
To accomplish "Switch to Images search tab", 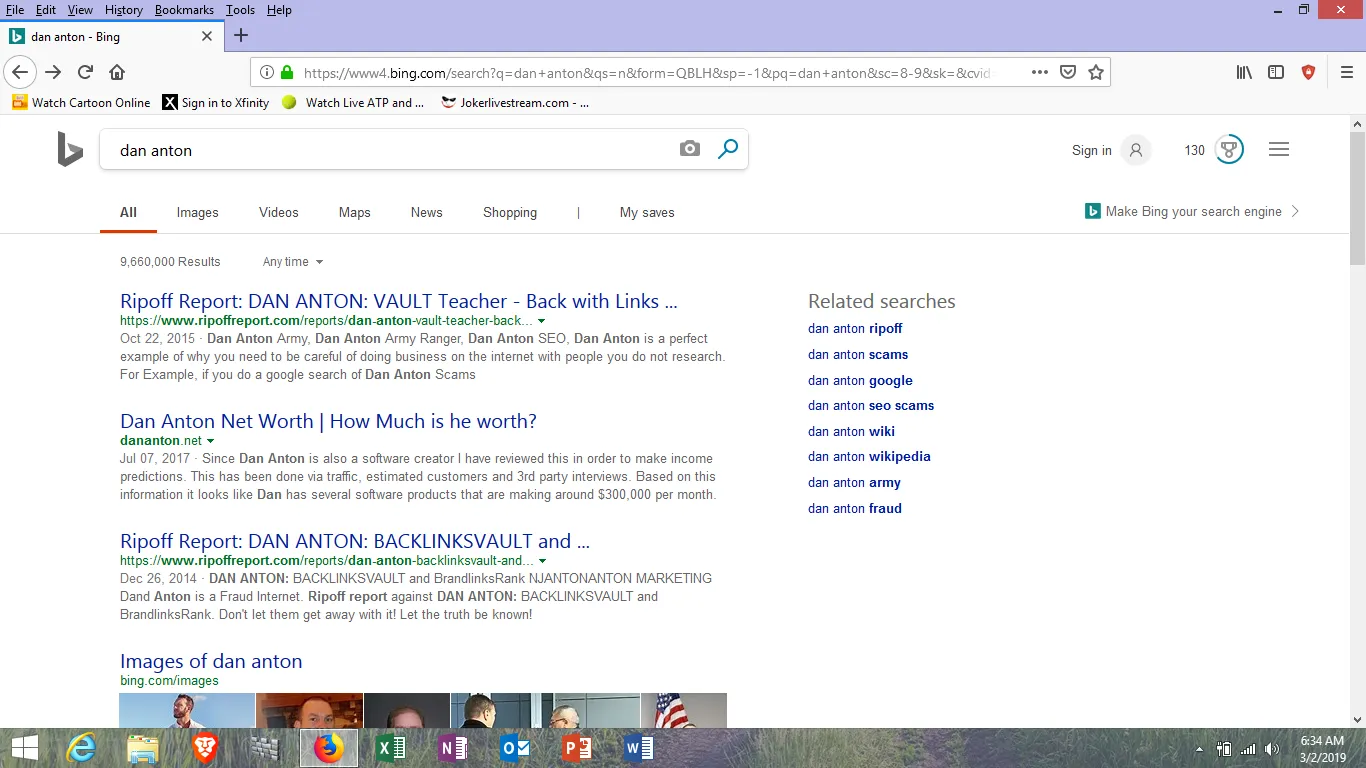I will point(197,212).
